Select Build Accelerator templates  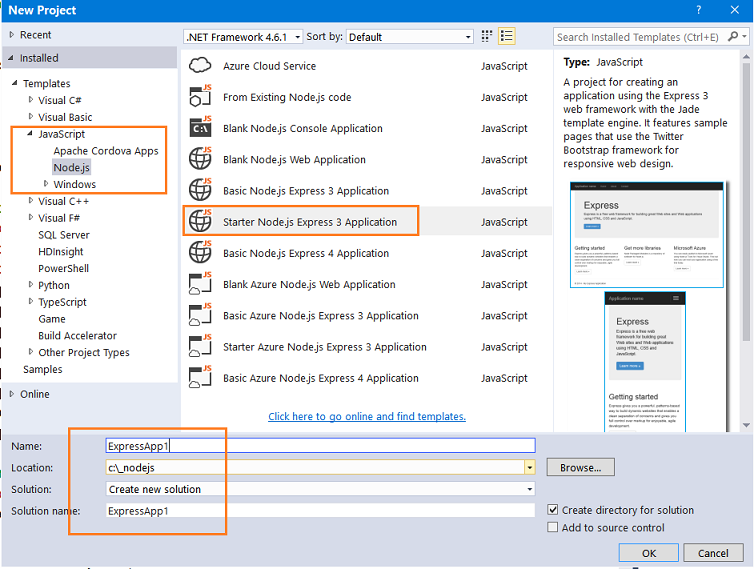77,336
